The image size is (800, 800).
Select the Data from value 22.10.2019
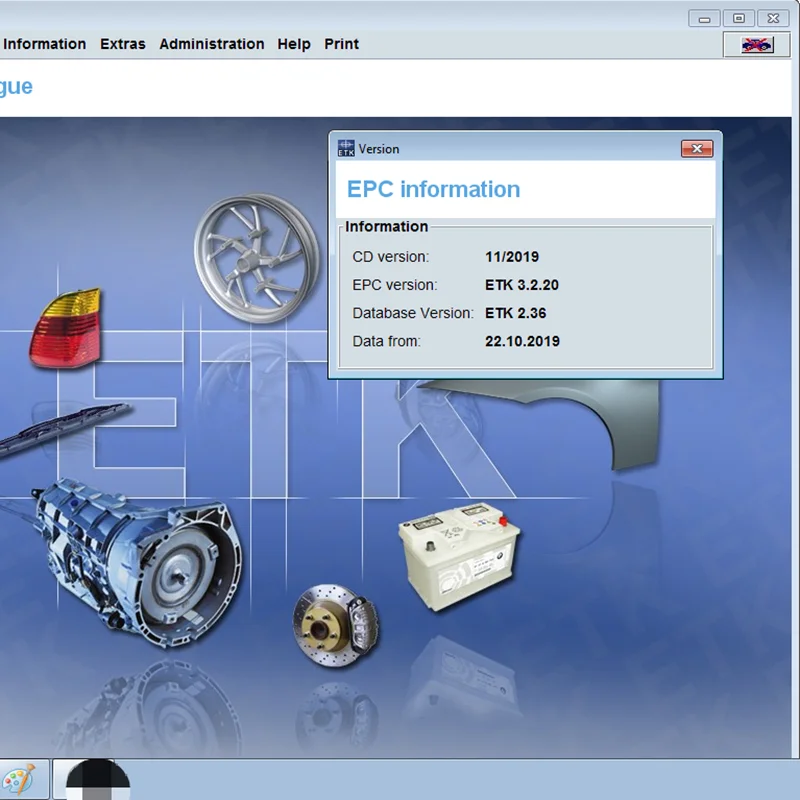tap(522, 341)
